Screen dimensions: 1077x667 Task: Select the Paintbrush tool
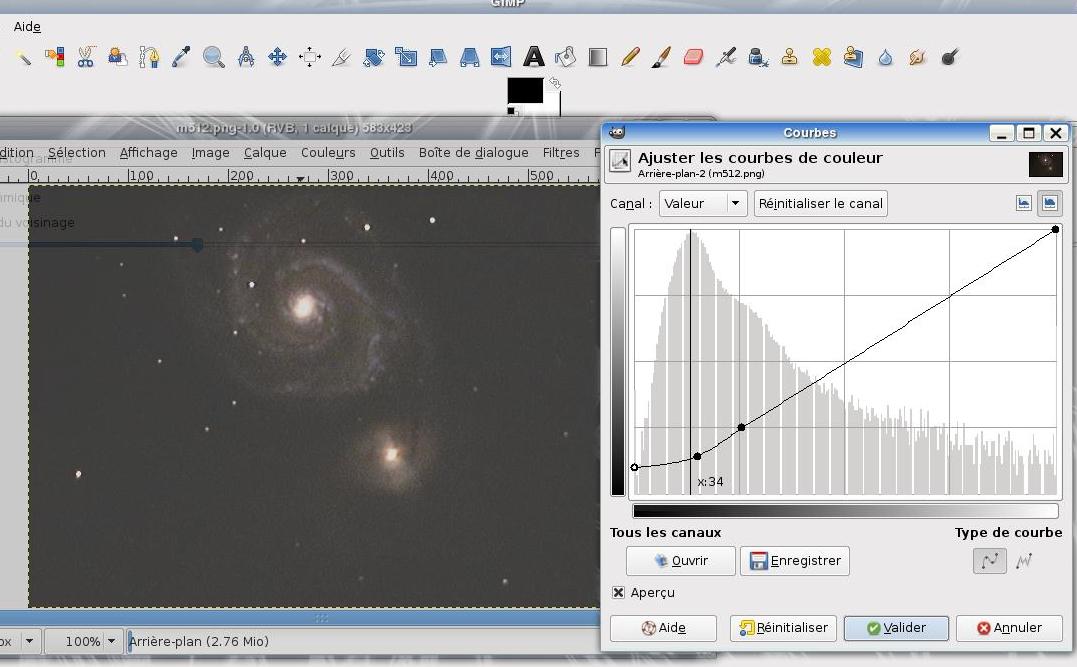coord(661,57)
